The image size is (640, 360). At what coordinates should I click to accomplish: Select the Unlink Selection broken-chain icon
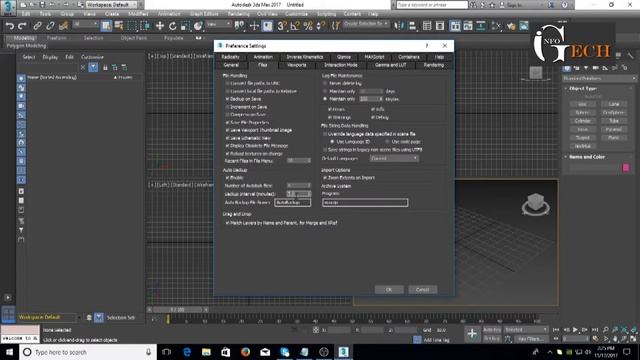(x=50, y=26)
